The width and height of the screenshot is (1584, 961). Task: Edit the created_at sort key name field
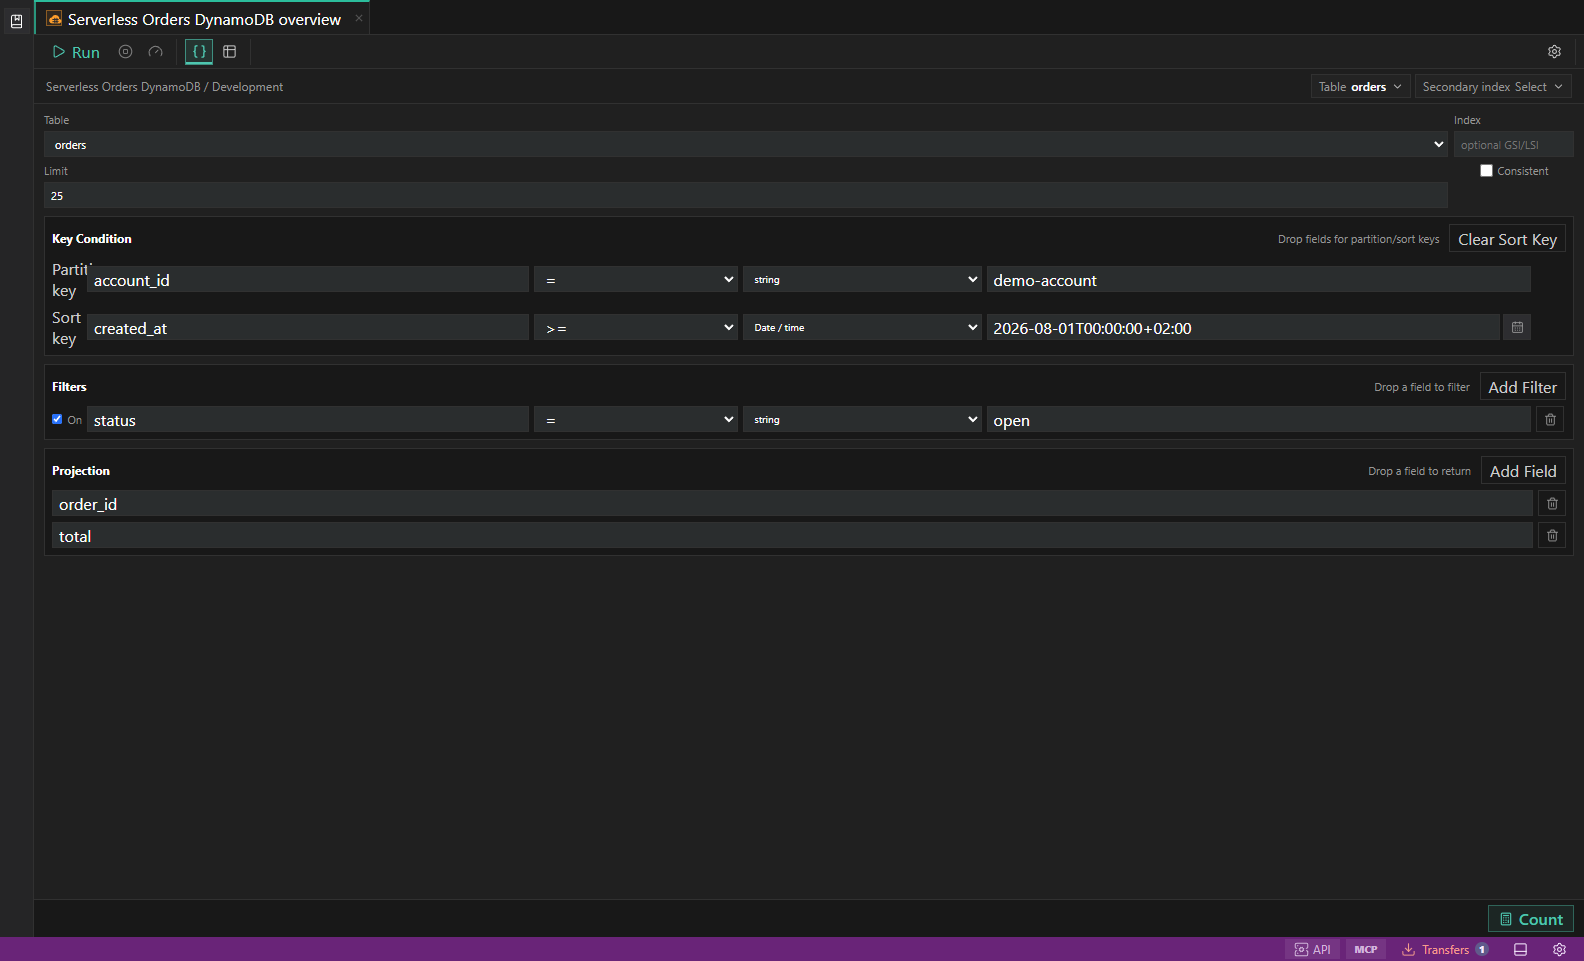[x=308, y=328]
